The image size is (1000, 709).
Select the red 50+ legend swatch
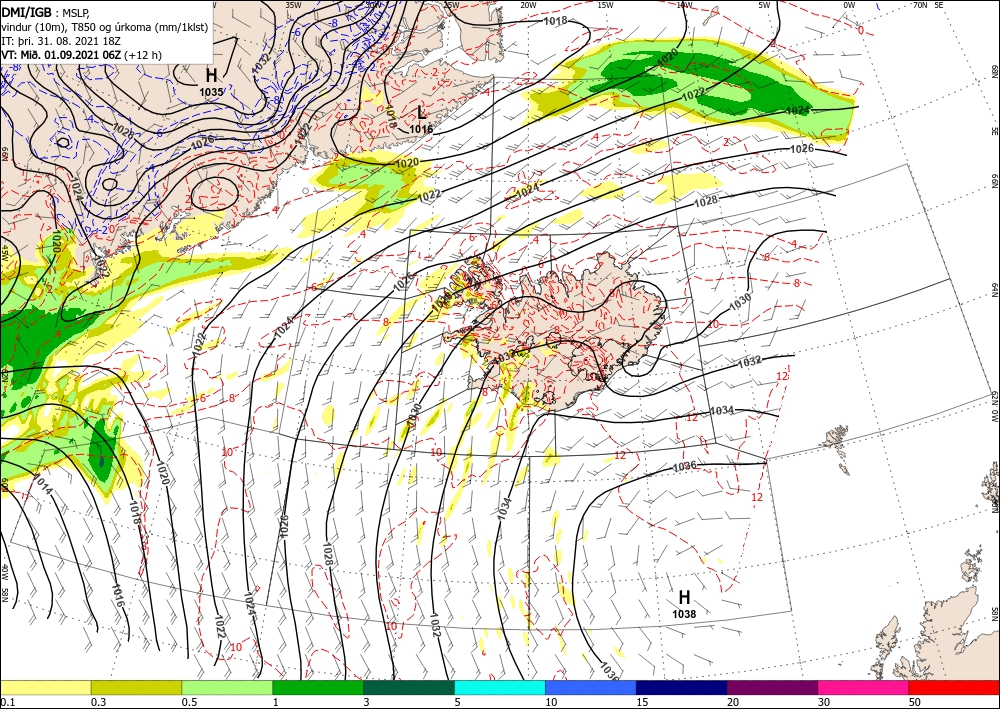(954, 687)
